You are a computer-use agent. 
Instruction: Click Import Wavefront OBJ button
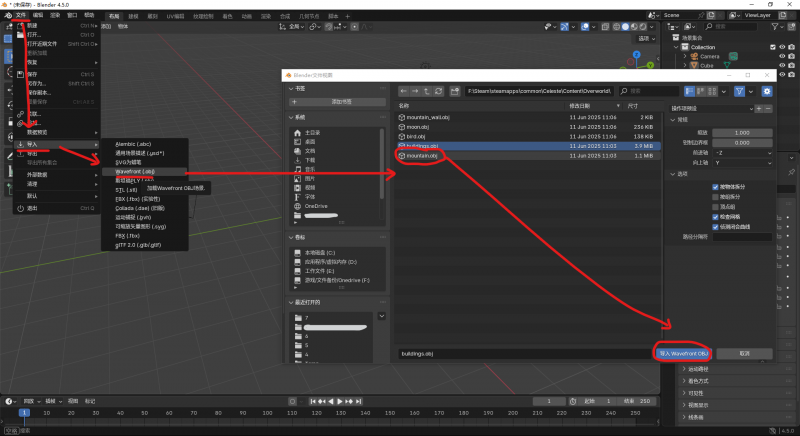(683, 353)
